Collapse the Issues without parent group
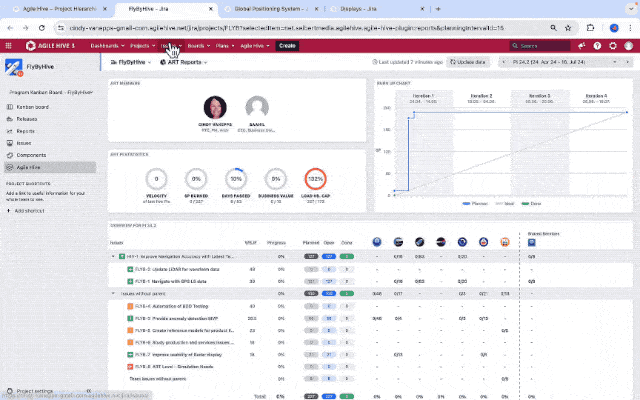The image size is (640, 400). (x=113, y=293)
